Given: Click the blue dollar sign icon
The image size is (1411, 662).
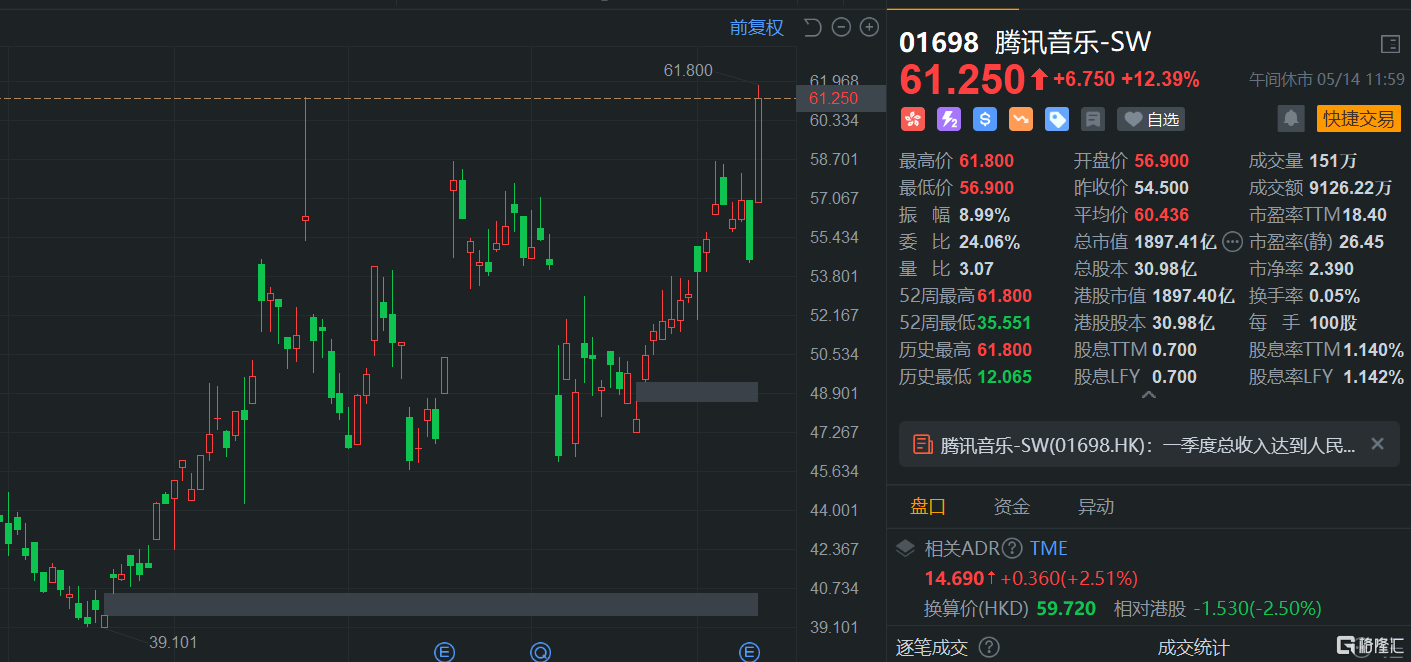Looking at the screenshot, I should (985, 120).
